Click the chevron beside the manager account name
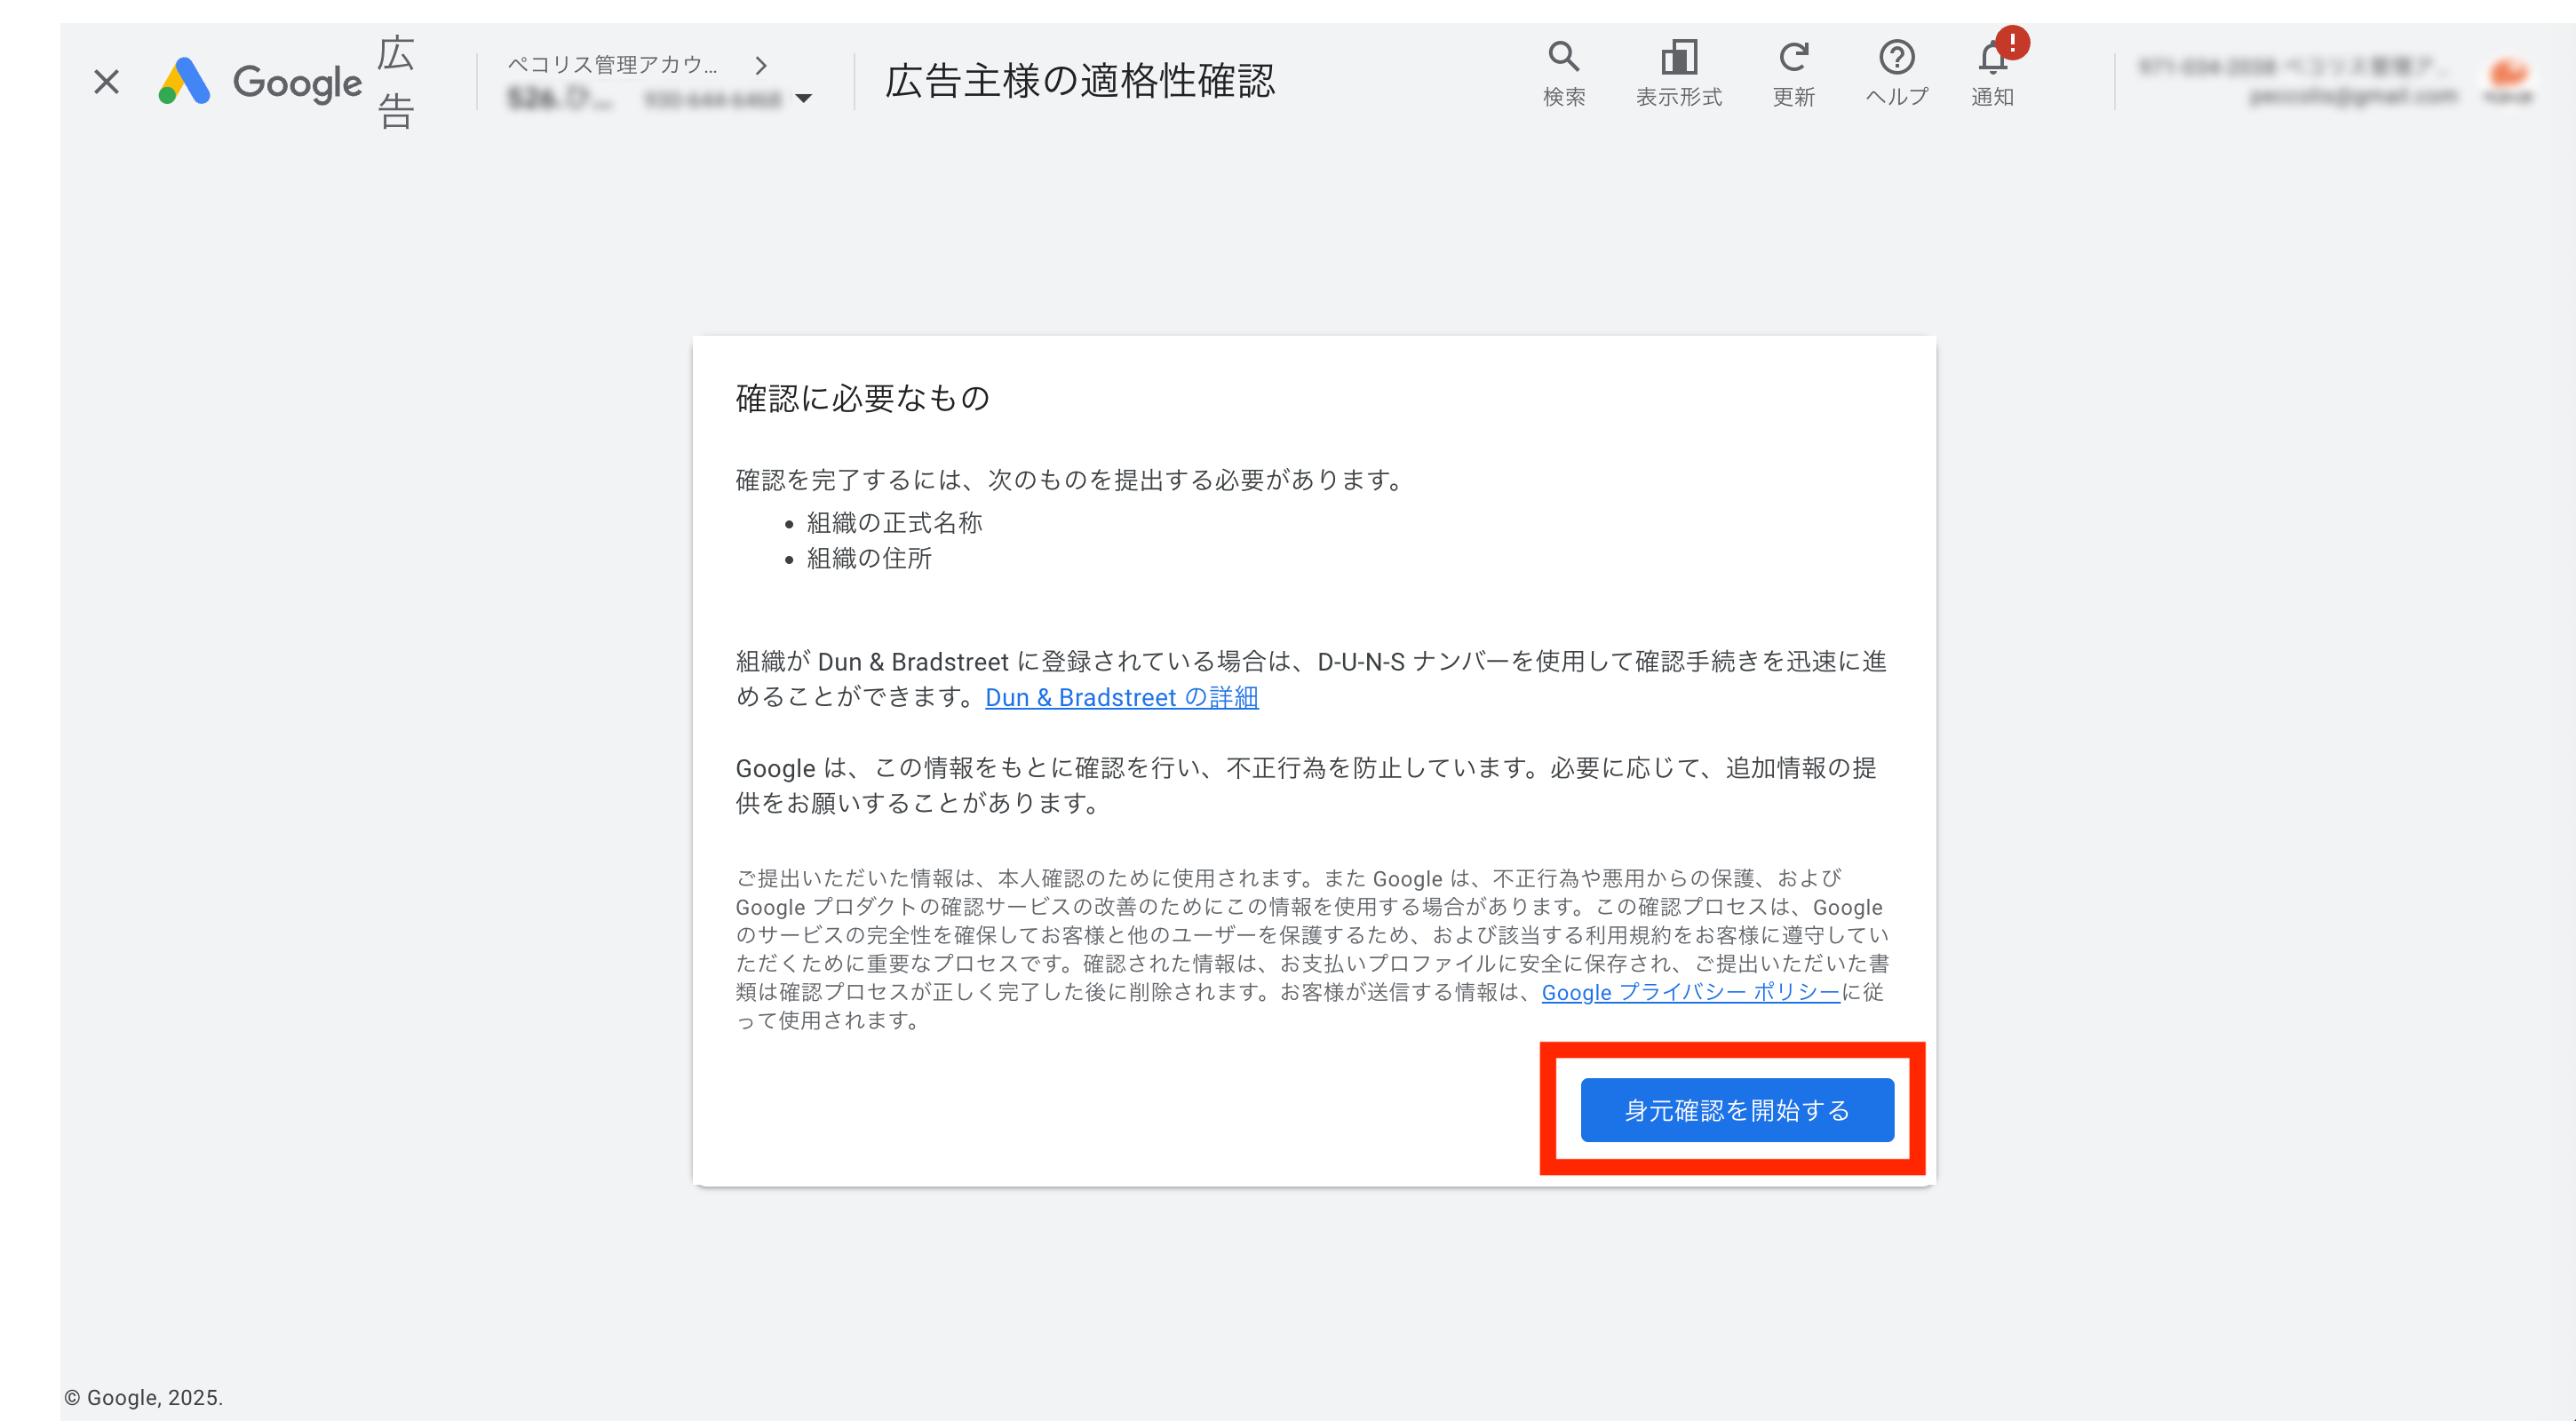Viewport: 2576px width, 1421px height. (x=761, y=66)
